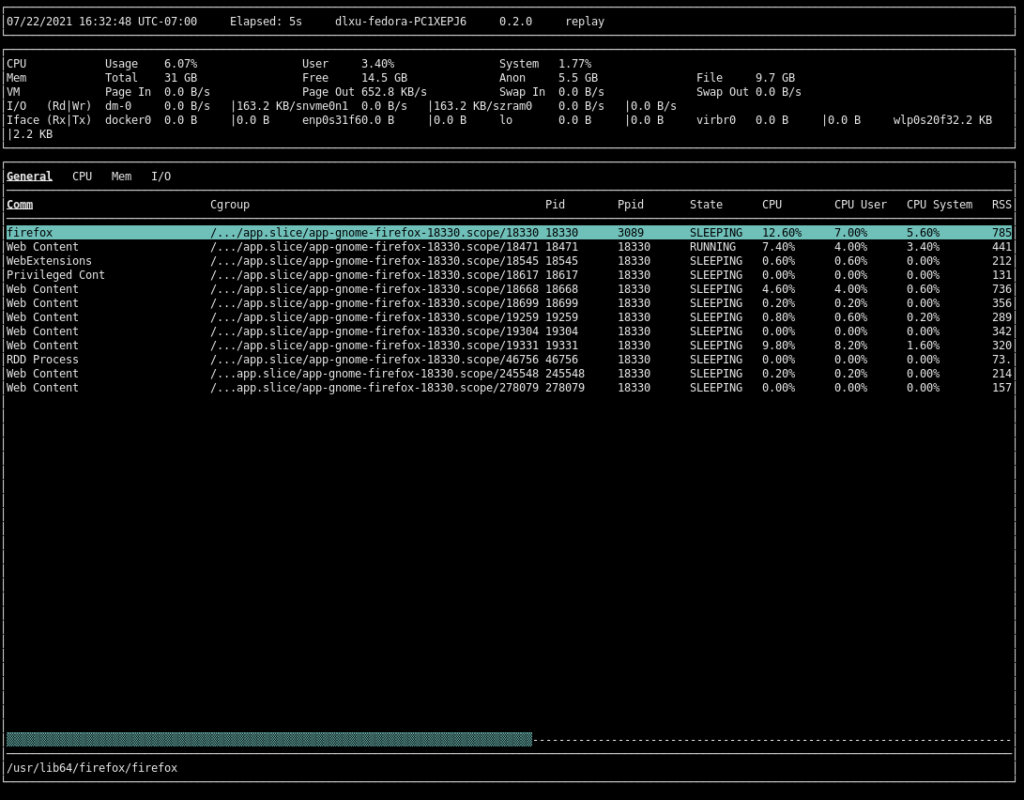The width and height of the screenshot is (1024, 800).
Task: Select the Privileged Cont process row
Action: tap(55, 275)
